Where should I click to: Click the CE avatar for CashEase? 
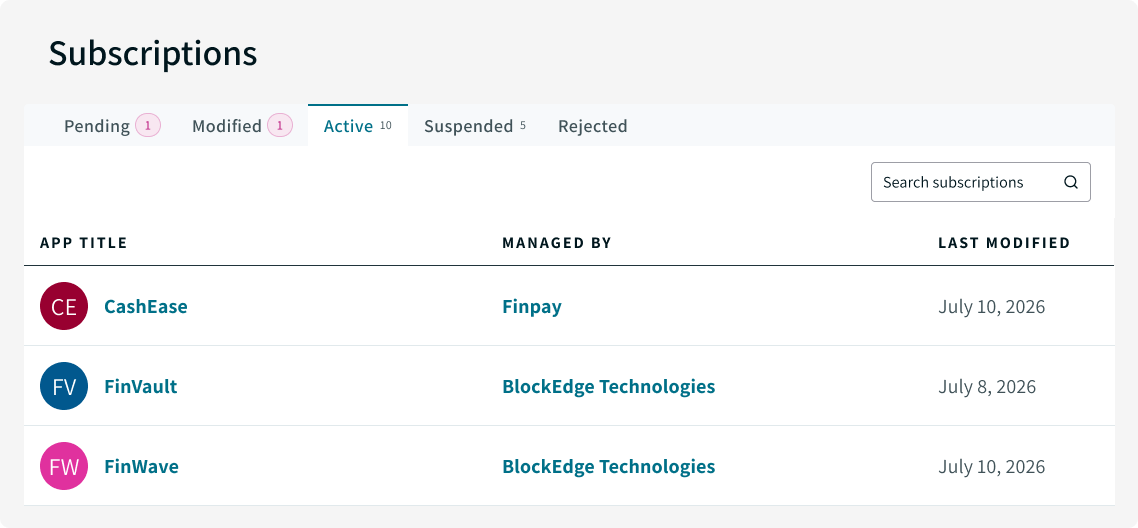click(64, 306)
